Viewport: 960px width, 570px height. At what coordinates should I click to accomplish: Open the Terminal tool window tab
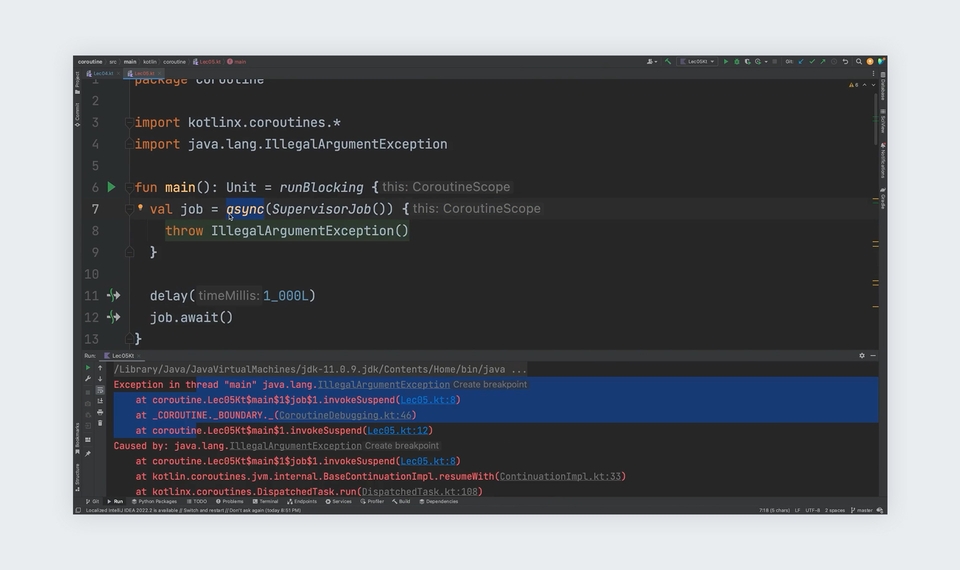pos(266,501)
